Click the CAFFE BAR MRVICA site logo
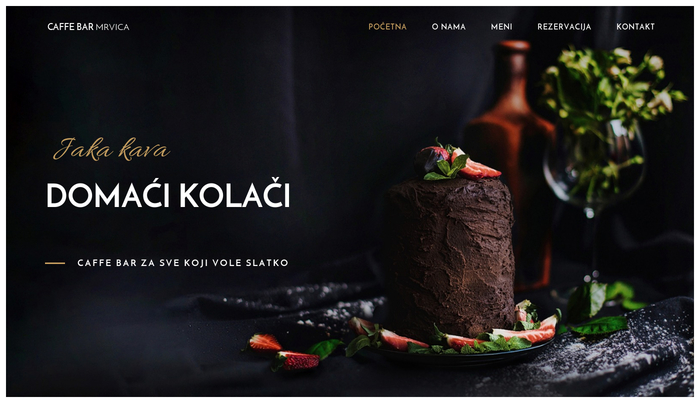The image size is (700, 400). (x=88, y=27)
